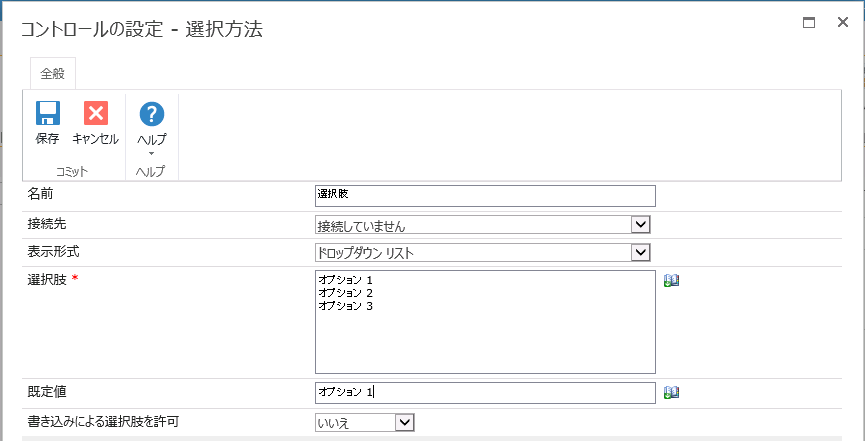Select the 全般 ribbon tab
Image resolution: width=865 pixels, height=441 pixels.
(x=53, y=73)
